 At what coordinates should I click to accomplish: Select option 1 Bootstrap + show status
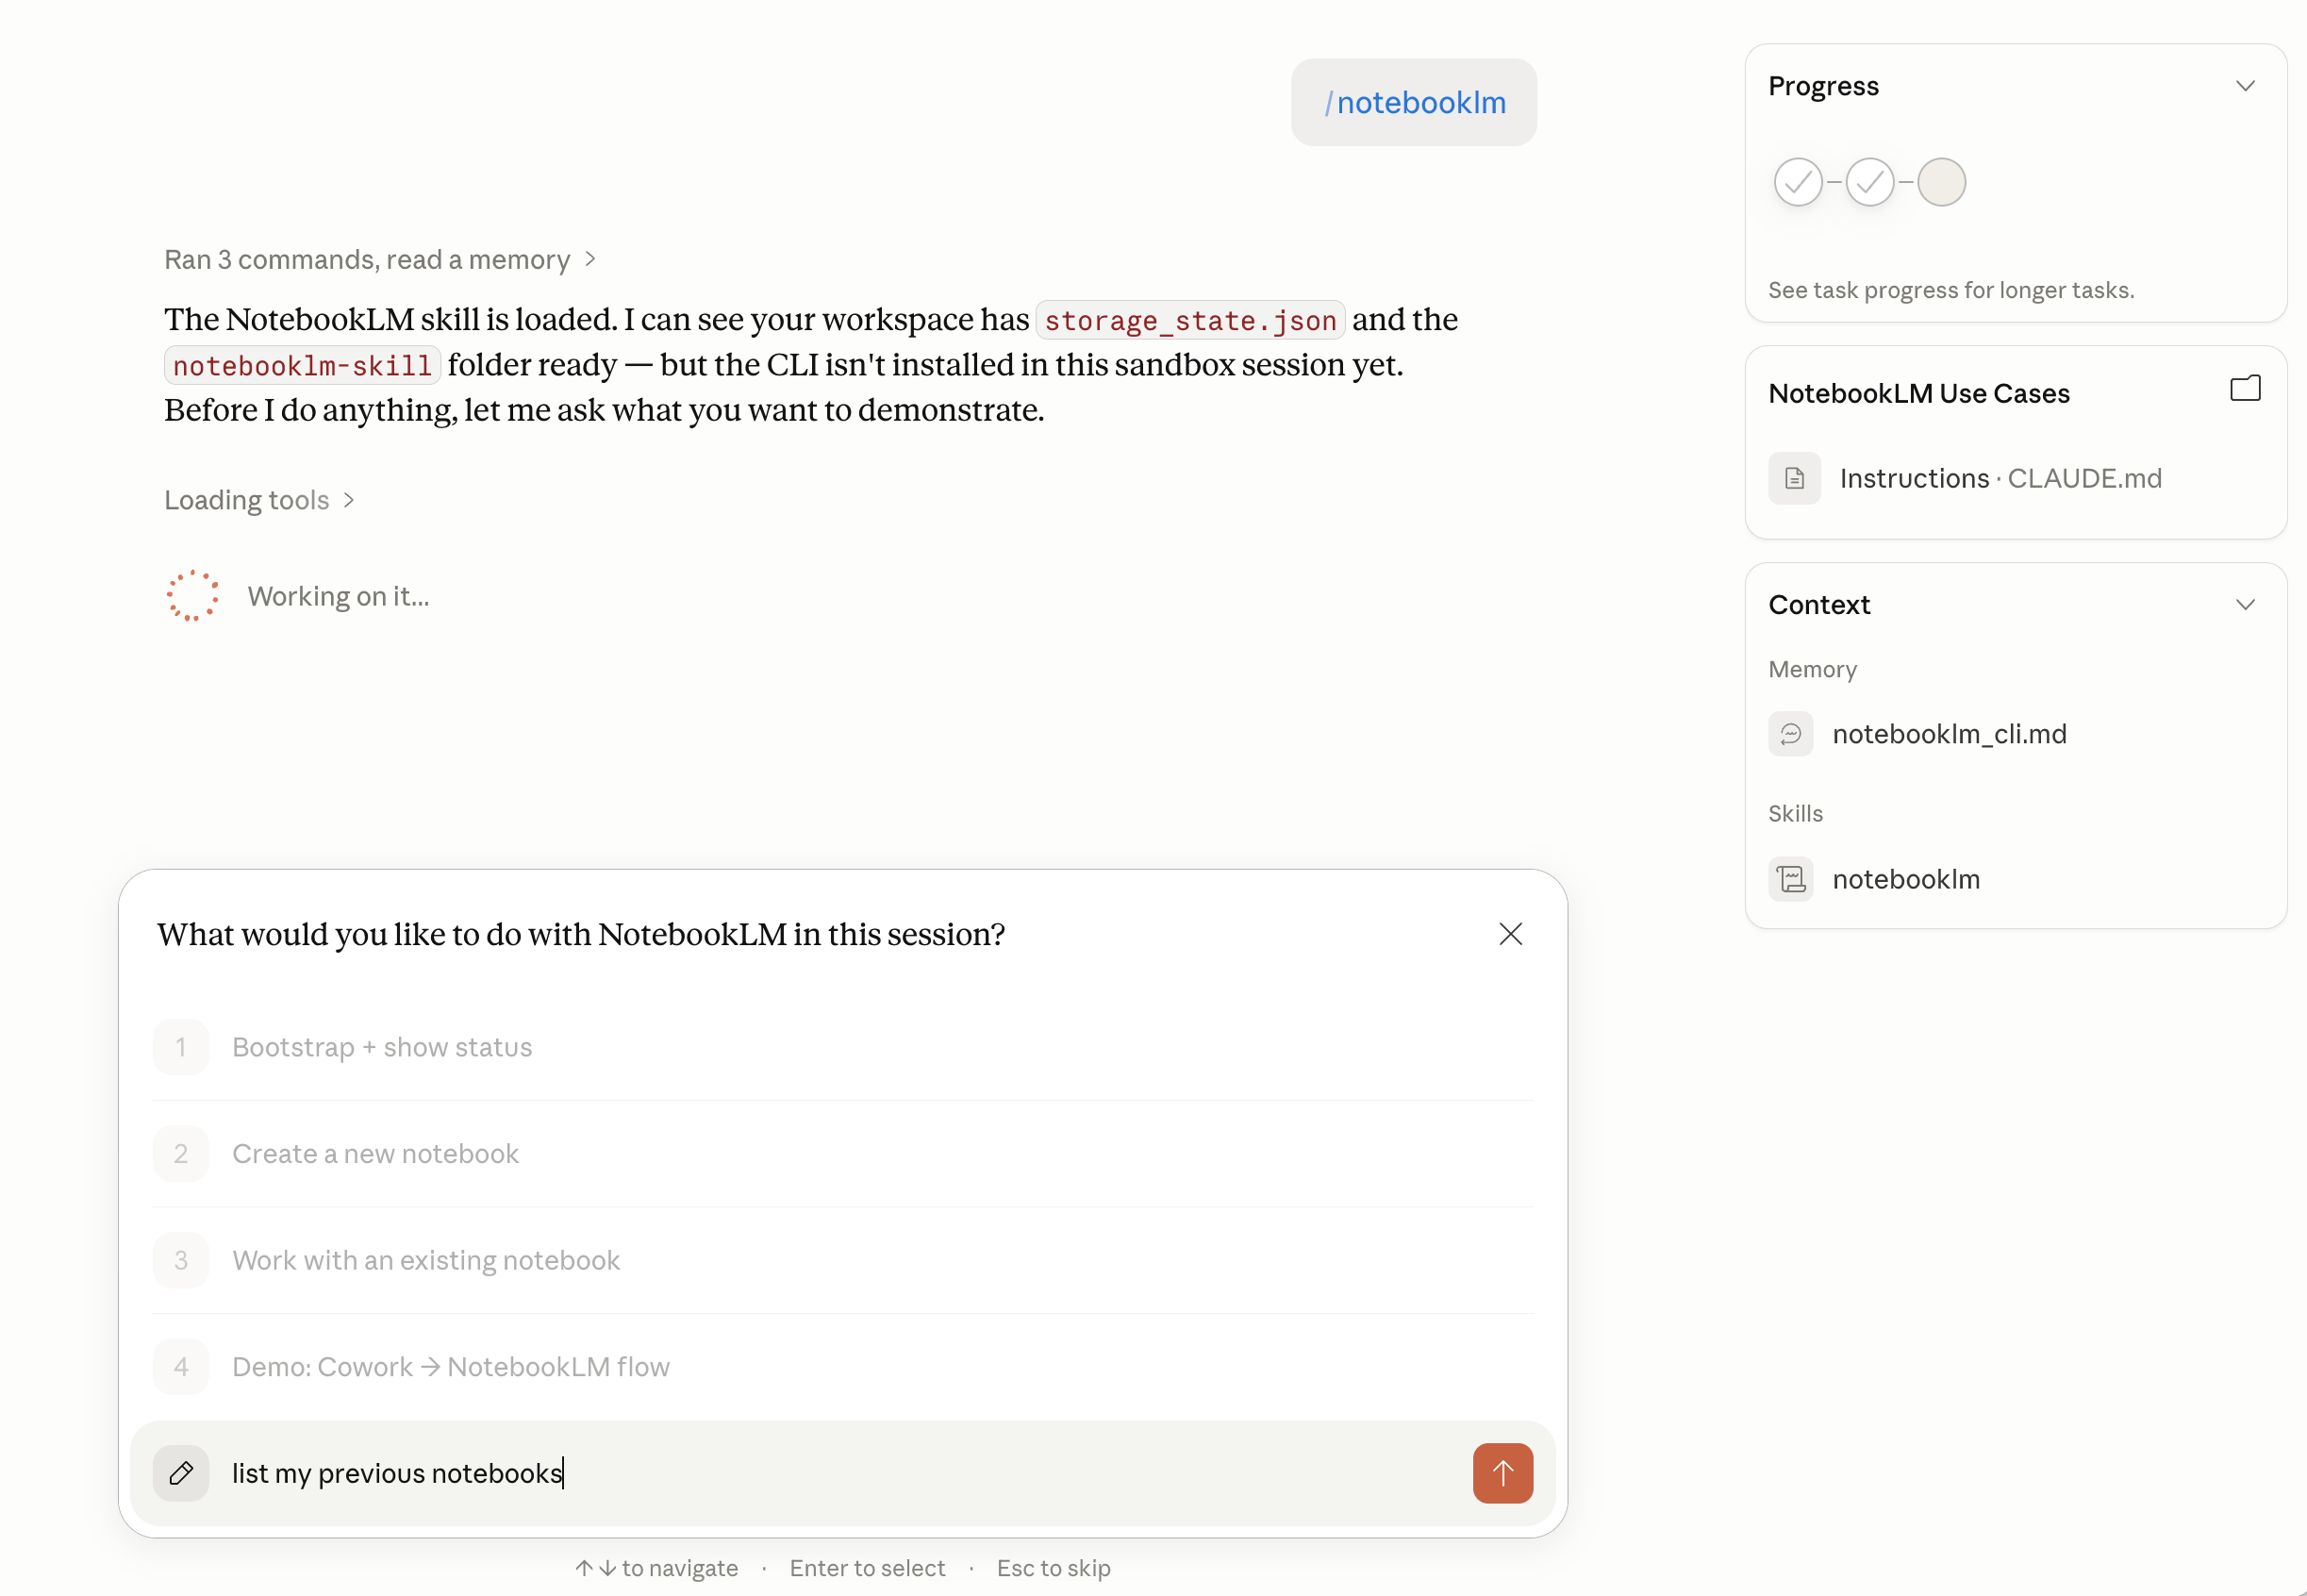382,1047
